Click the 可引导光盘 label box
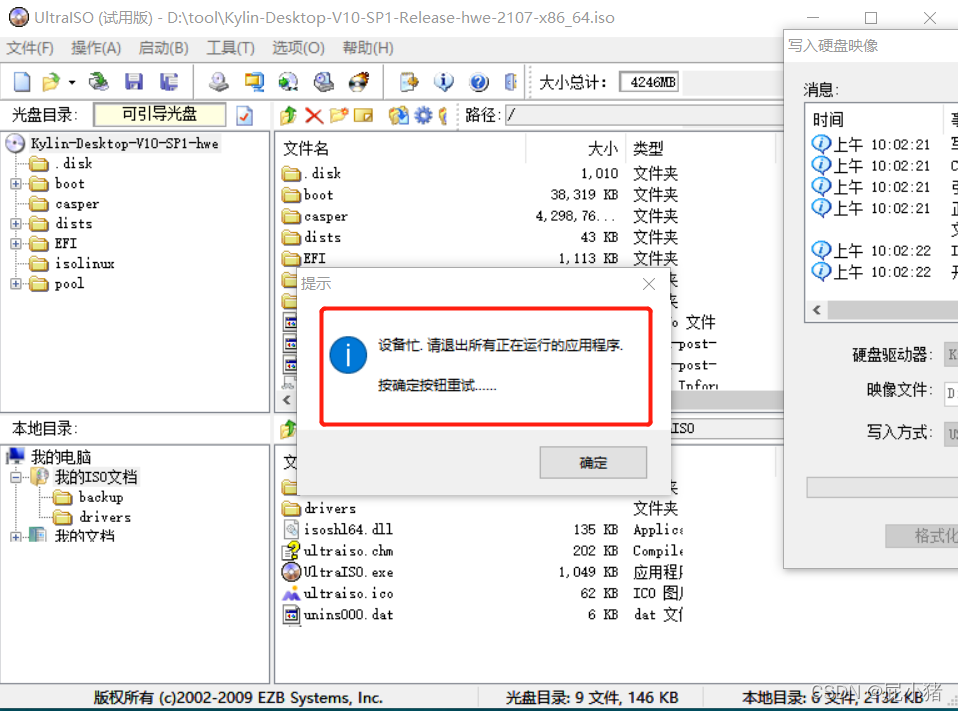Viewport: 958px width, 711px height. [x=159, y=114]
